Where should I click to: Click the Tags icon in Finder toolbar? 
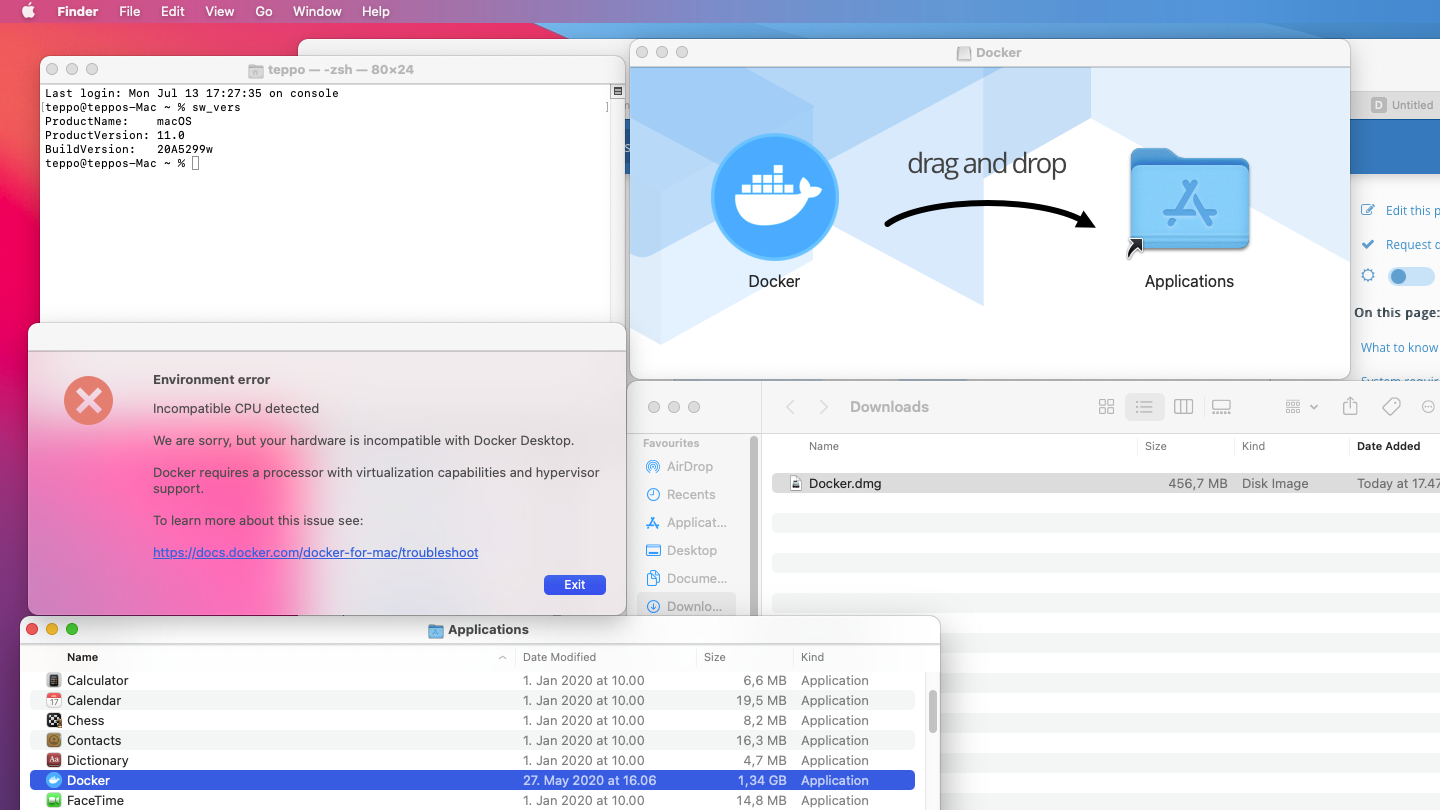click(1390, 407)
